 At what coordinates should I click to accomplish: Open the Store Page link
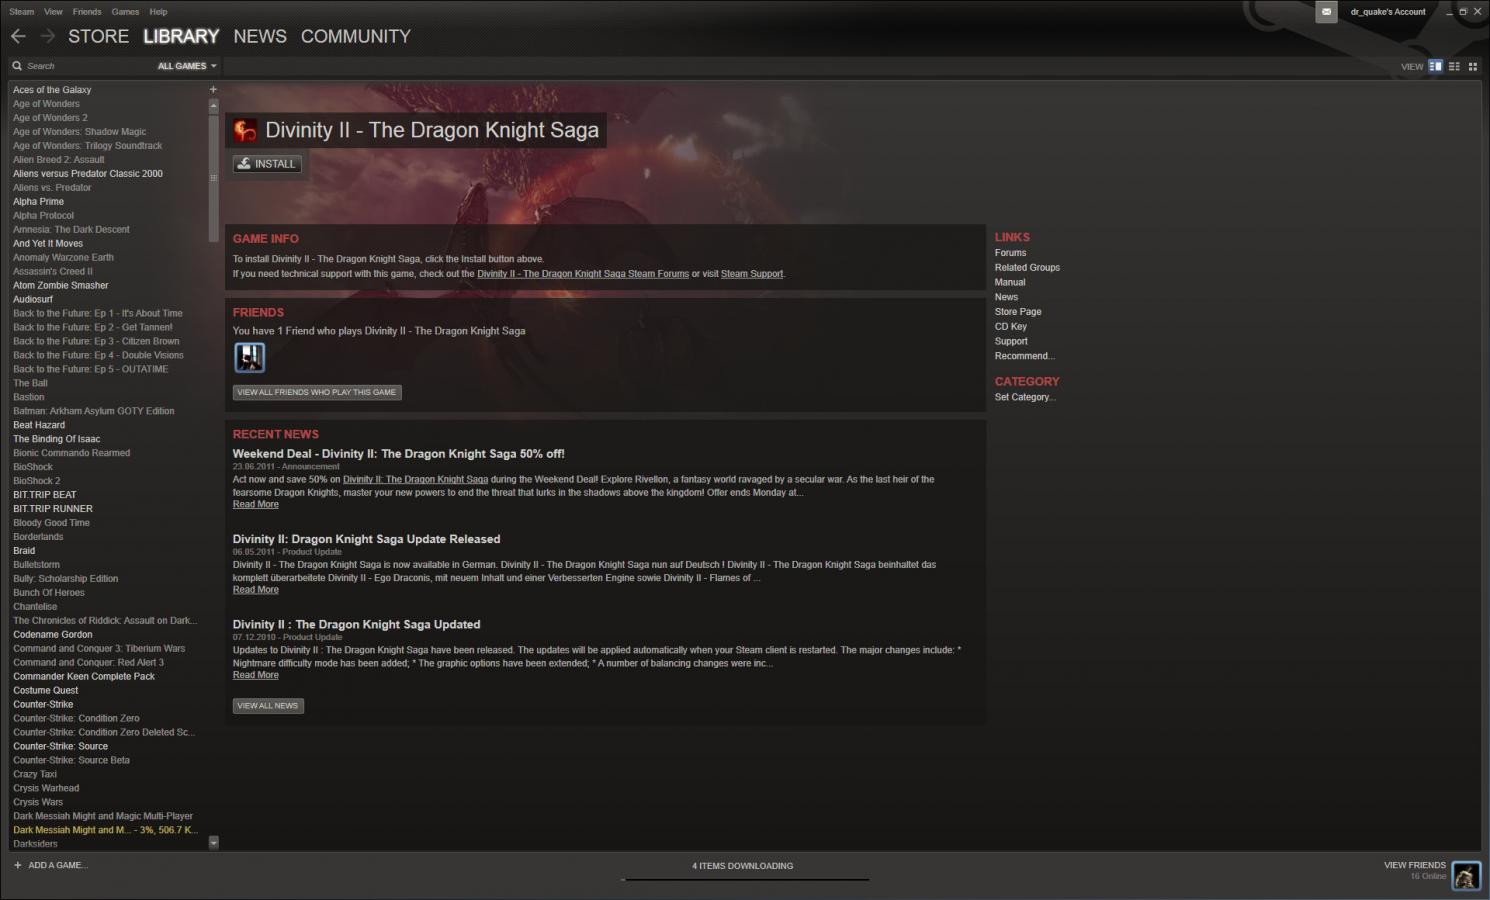pyautogui.click(x=1018, y=312)
